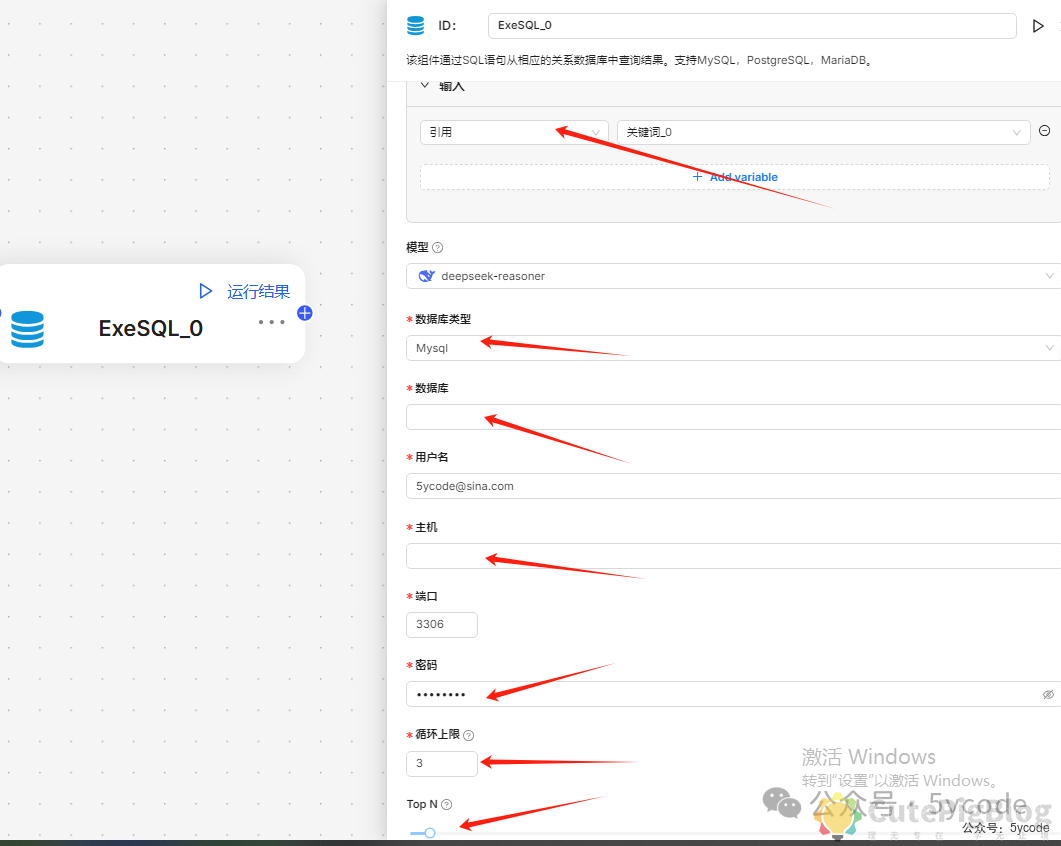This screenshot has height=846, width=1061.
Task: Click the database icon beside the ID field
Action: click(415, 26)
